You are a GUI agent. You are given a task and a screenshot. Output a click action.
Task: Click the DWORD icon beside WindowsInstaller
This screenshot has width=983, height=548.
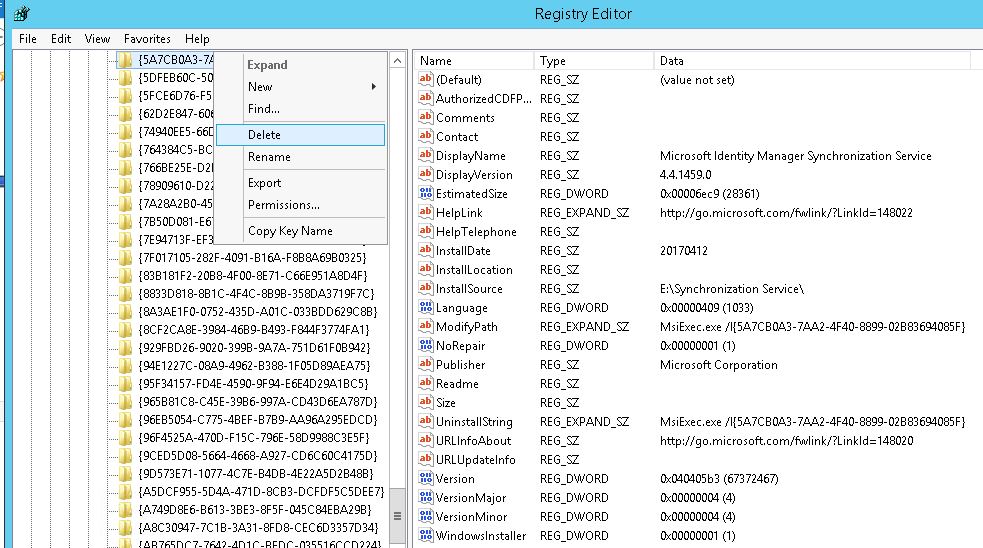coord(426,535)
